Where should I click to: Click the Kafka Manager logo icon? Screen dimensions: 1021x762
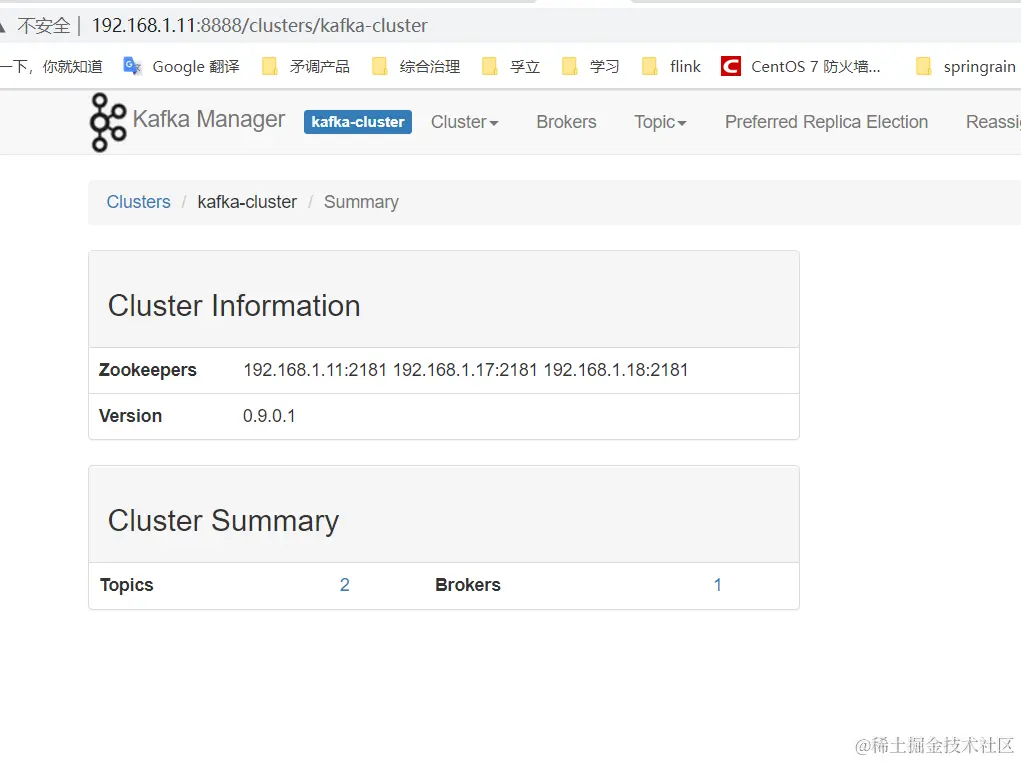108,122
